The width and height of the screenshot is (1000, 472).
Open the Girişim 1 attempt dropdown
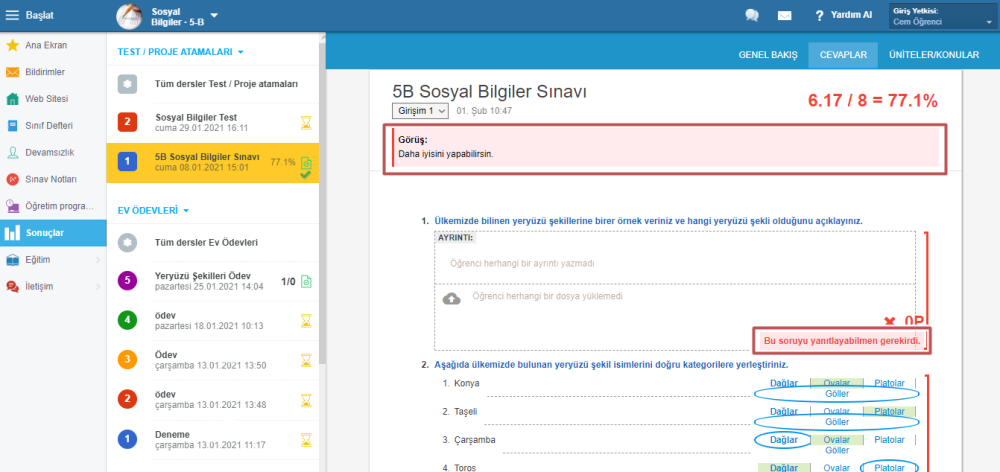421,111
